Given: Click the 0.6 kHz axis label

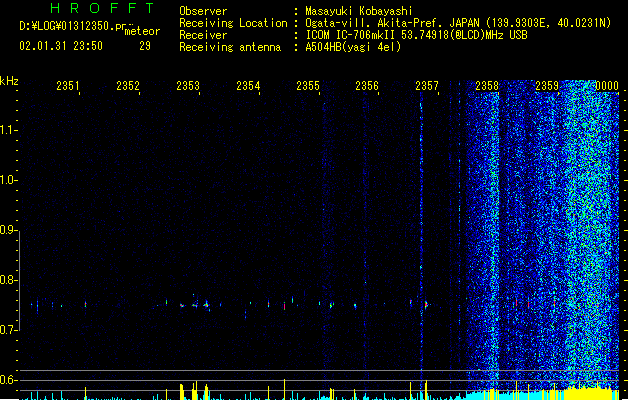Looking at the screenshot, I should (x=8, y=380).
